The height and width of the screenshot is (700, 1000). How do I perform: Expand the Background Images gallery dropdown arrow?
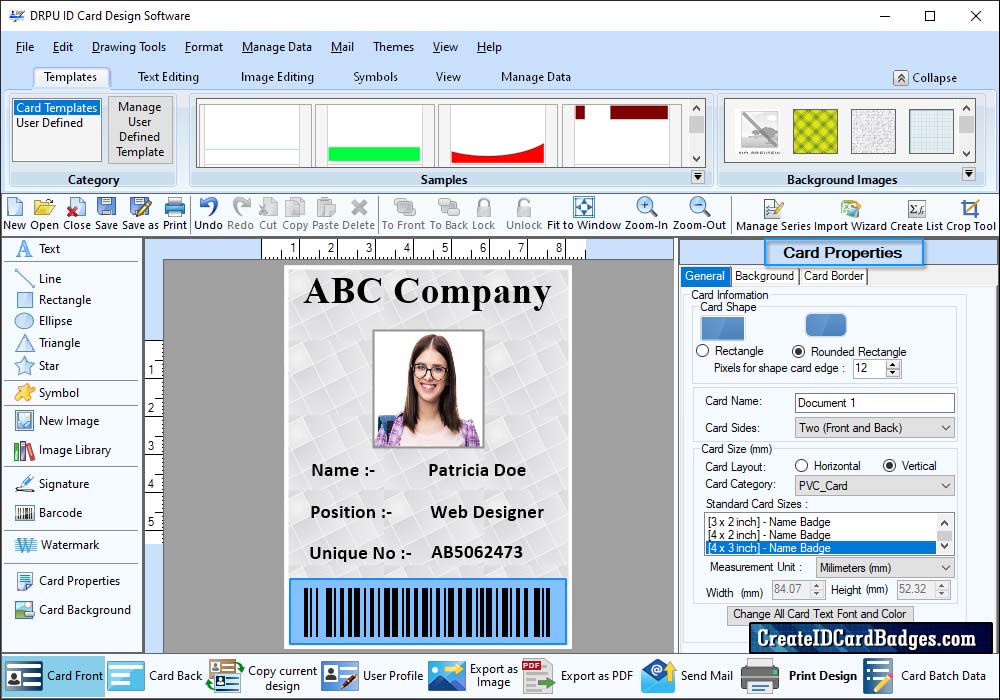[969, 173]
